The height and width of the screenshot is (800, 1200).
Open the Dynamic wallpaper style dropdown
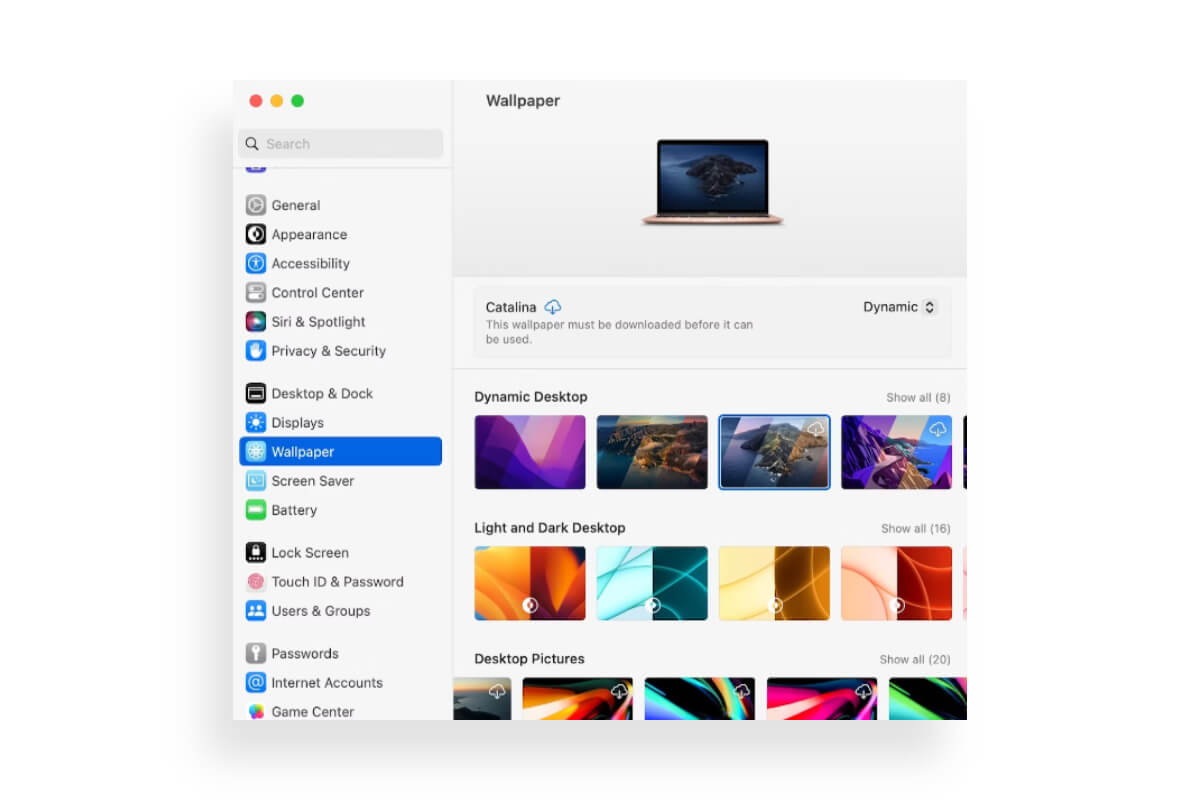pos(899,307)
